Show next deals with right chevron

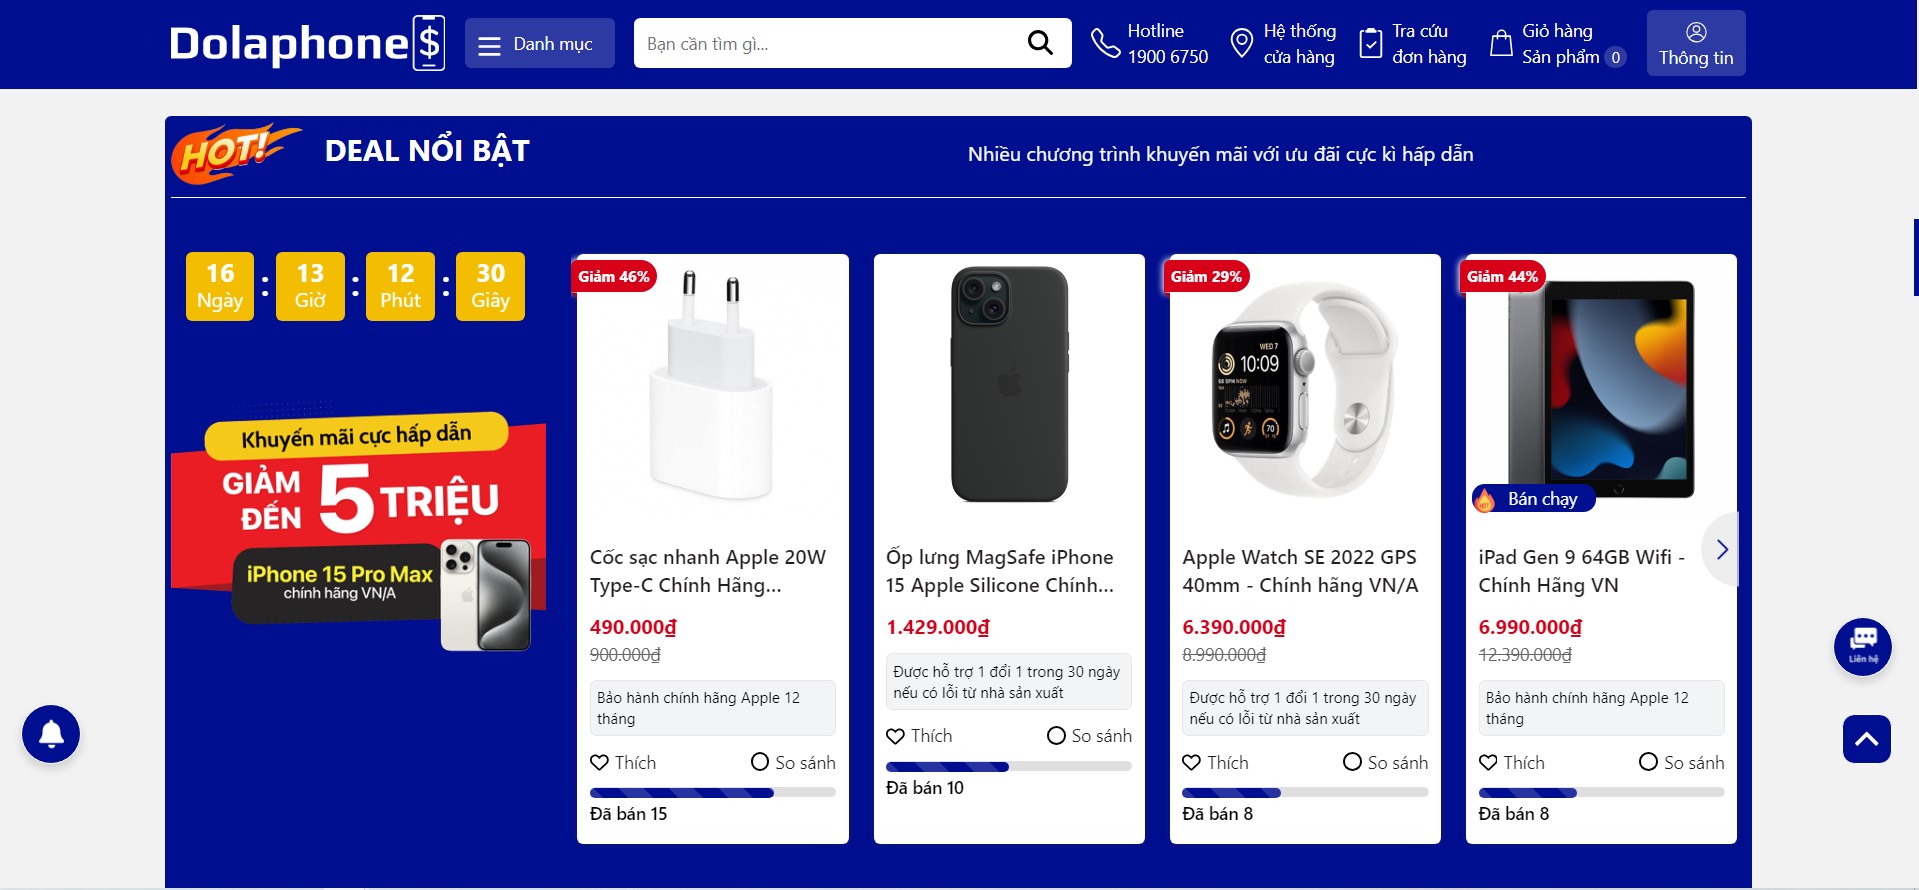coord(1722,549)
